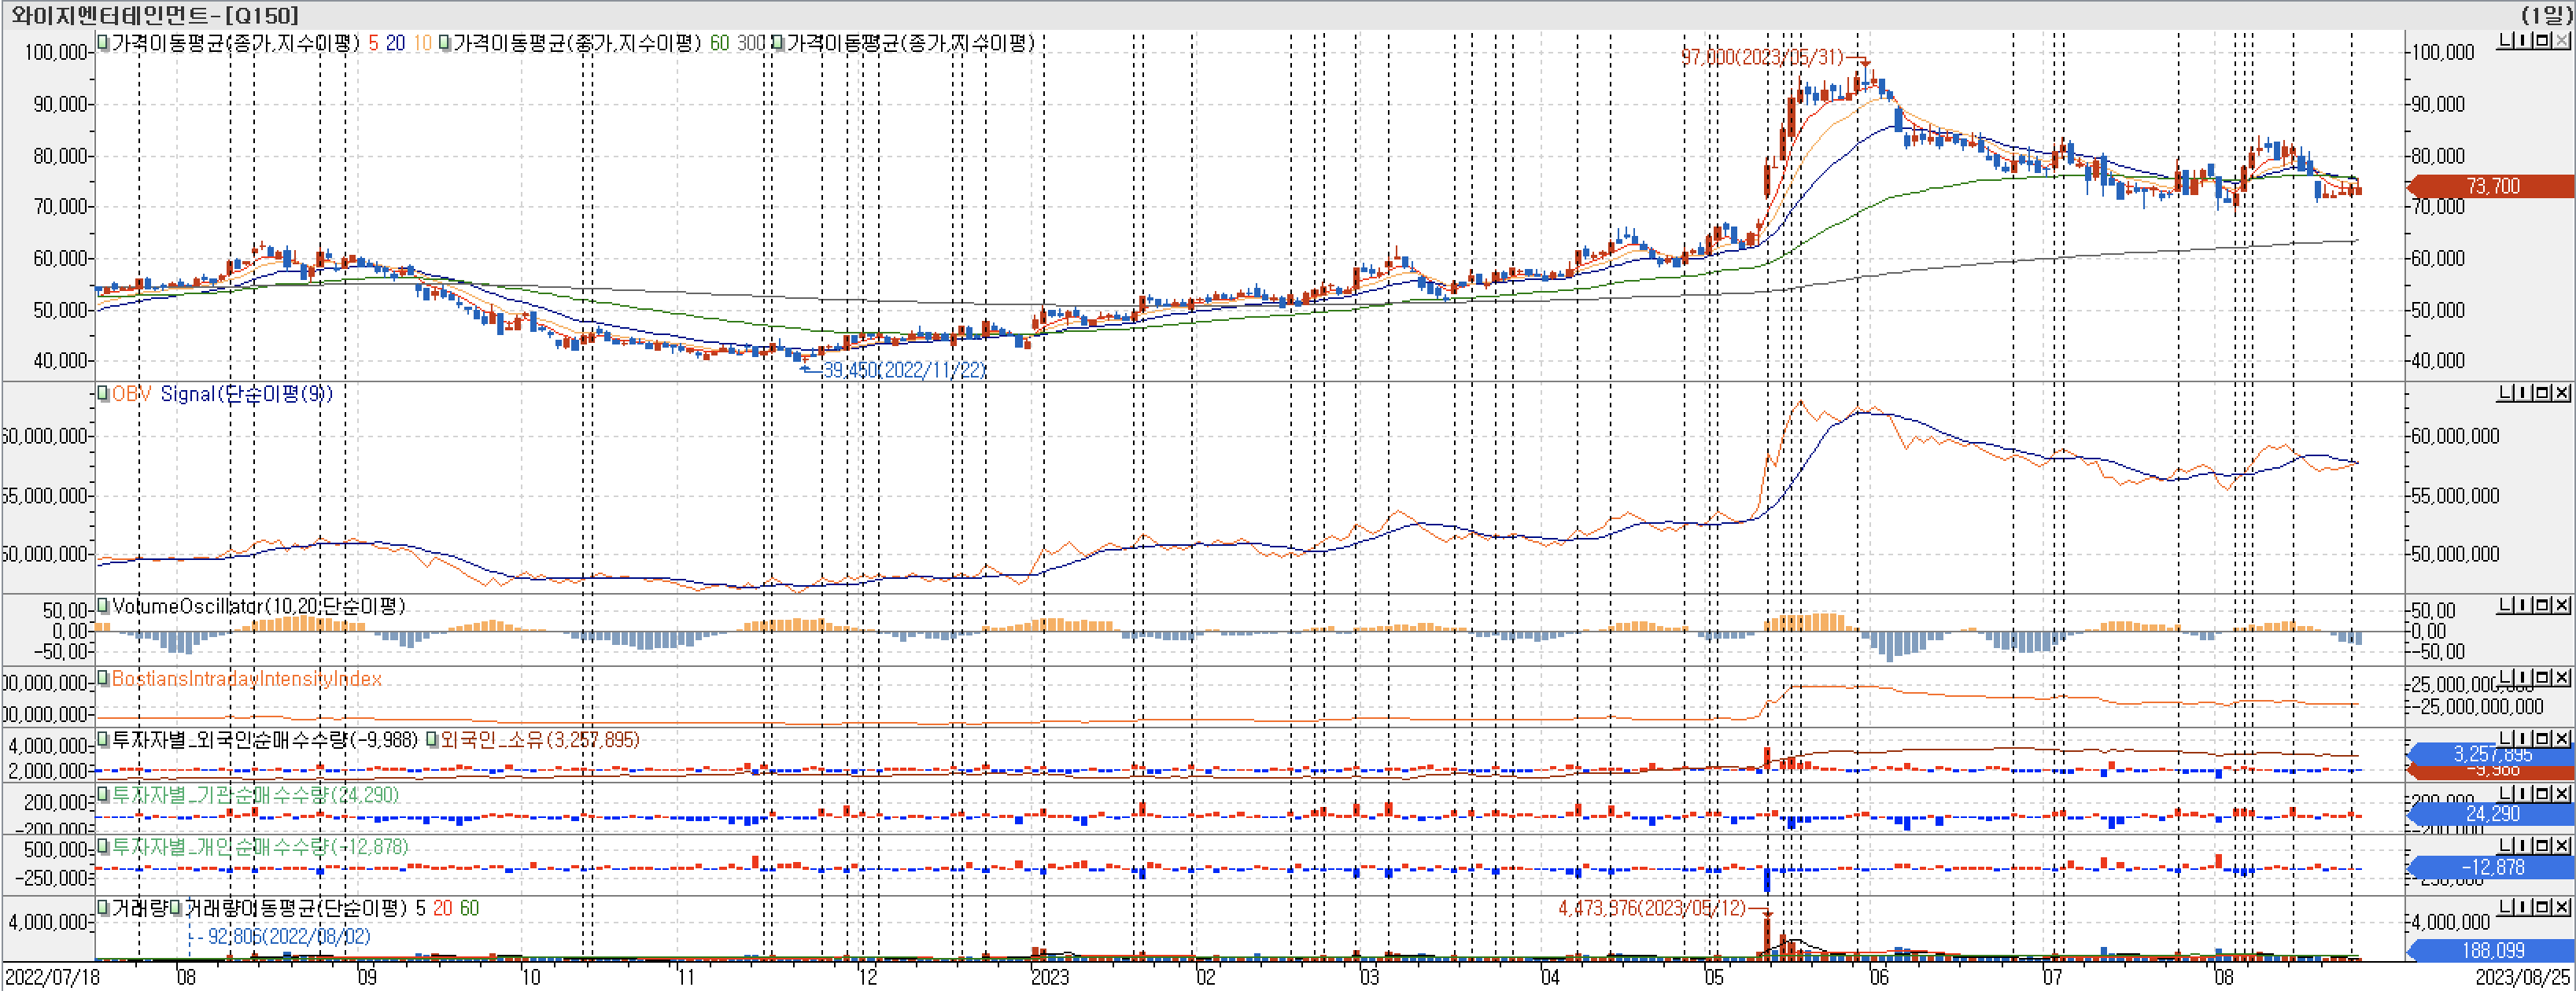Close the BostiansIntradayIntensityIndex panel
The image size is (2576, 991).
(x=2561, y=677)
